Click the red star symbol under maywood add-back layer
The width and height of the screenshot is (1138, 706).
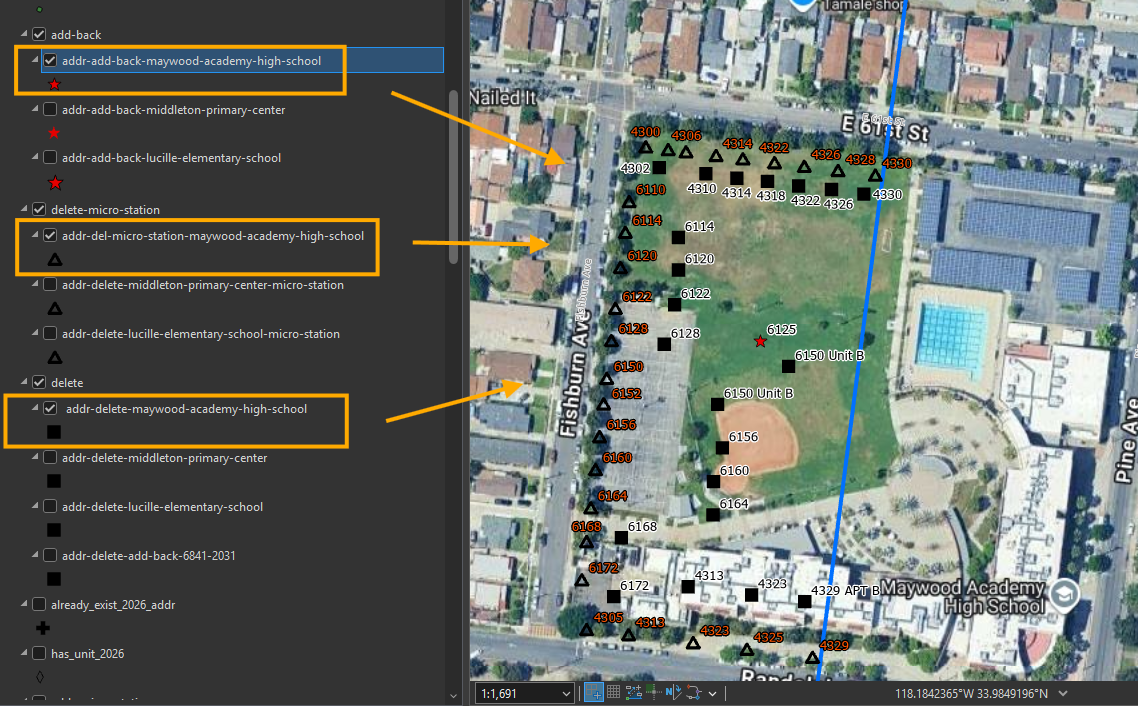point(54,85)
